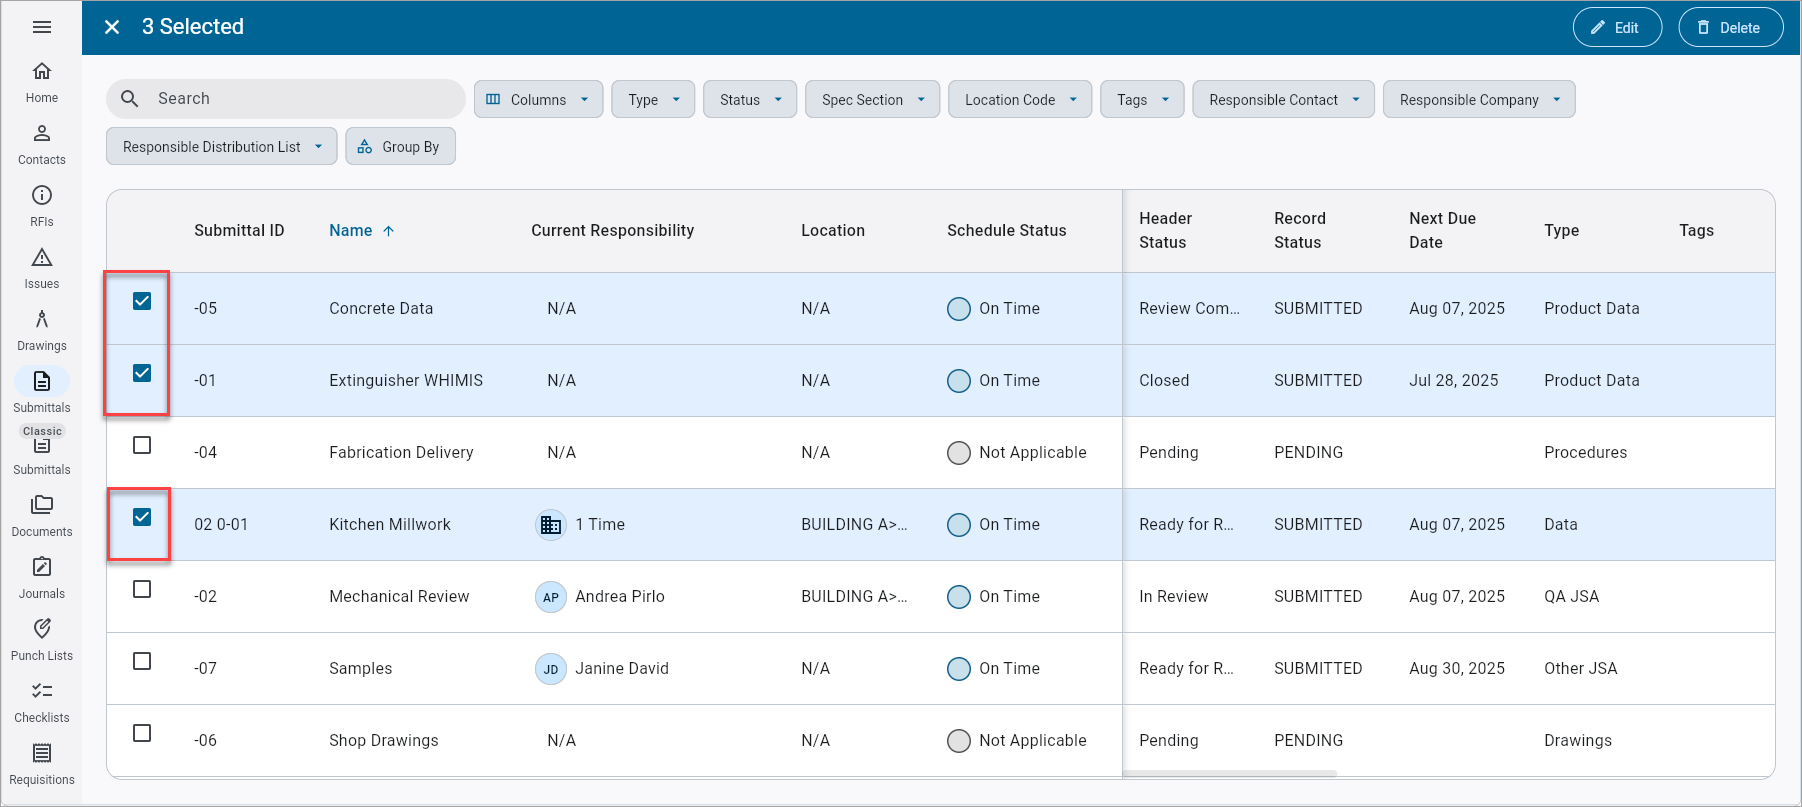Open the Tags filter dropdown
This screenshot has height=807, width=1802.
[1142, 99]
